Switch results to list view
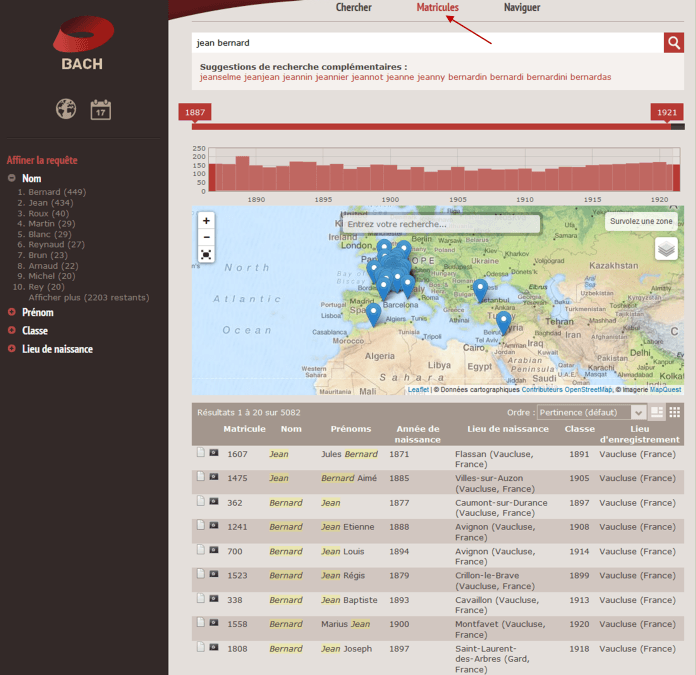The height and width of the screenshot is (675, 696). tap(657, 412)
